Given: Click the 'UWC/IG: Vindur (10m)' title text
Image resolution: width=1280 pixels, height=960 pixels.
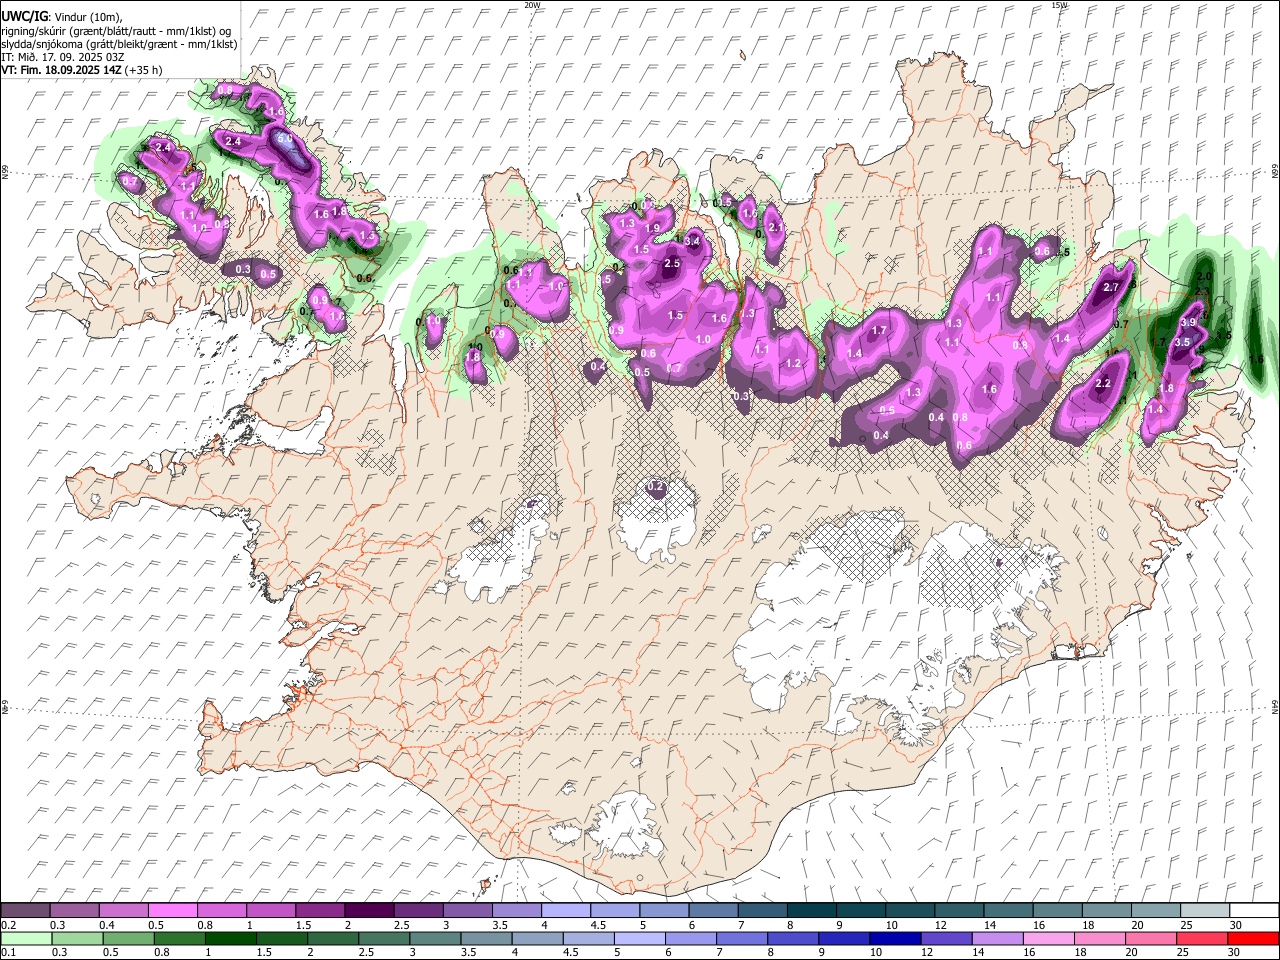Looking at the screenshot, I should point(62,17).
